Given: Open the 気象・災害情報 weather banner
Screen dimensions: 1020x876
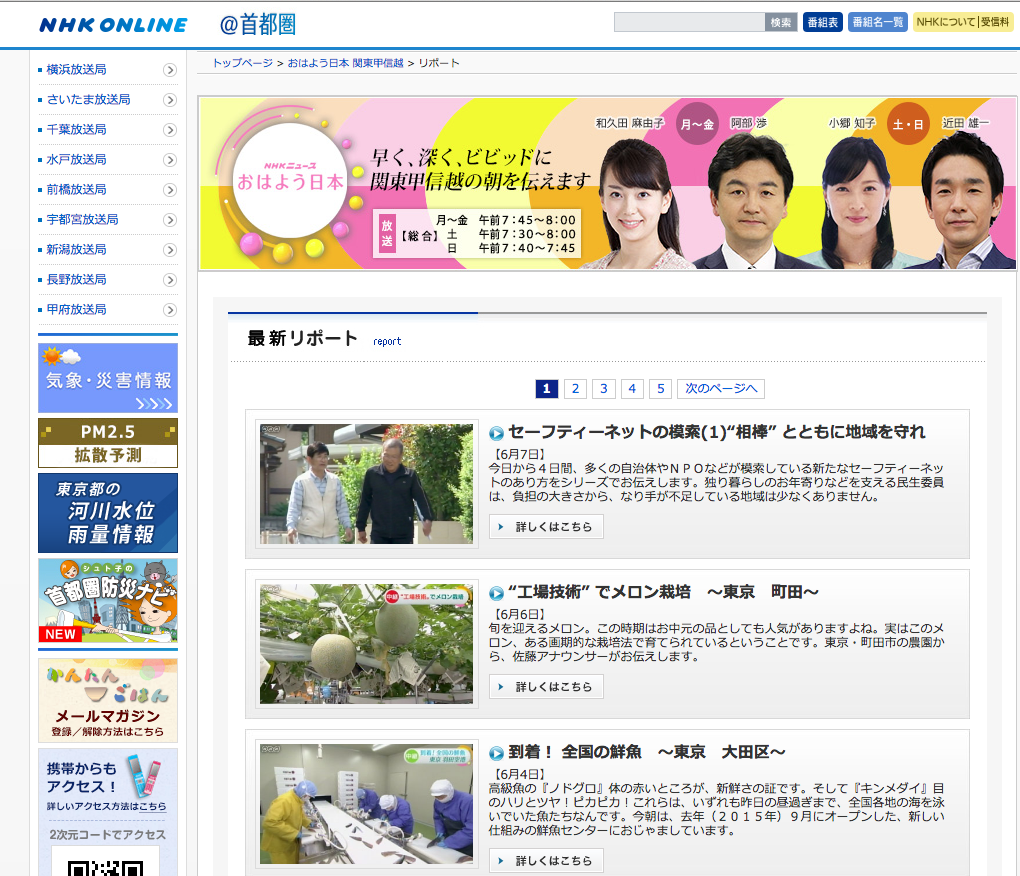Looking at the screenshot, I should [108, 378].
